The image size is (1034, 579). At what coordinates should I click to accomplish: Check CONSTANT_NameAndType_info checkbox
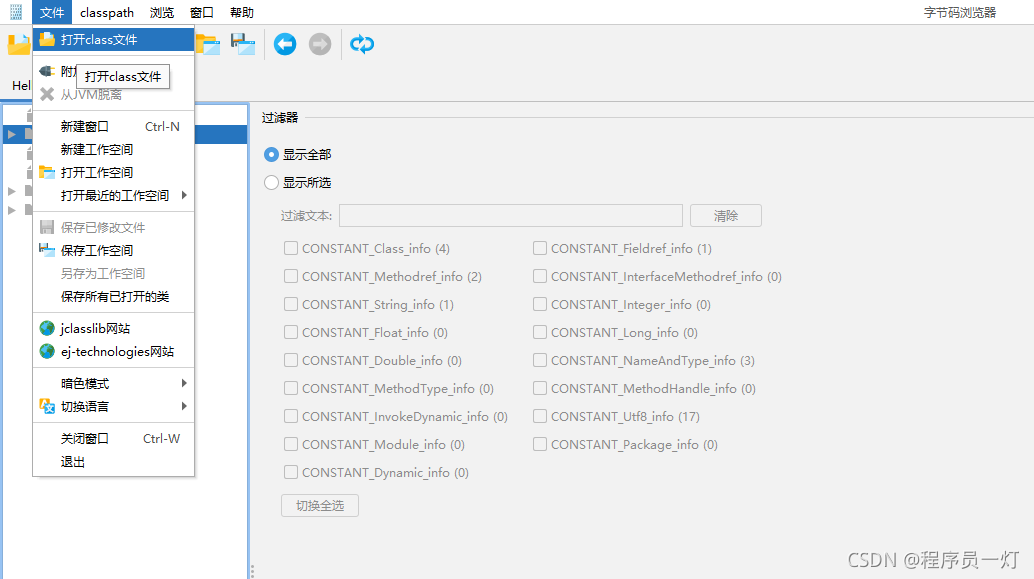pyautogui.click(x=540, y=360)
